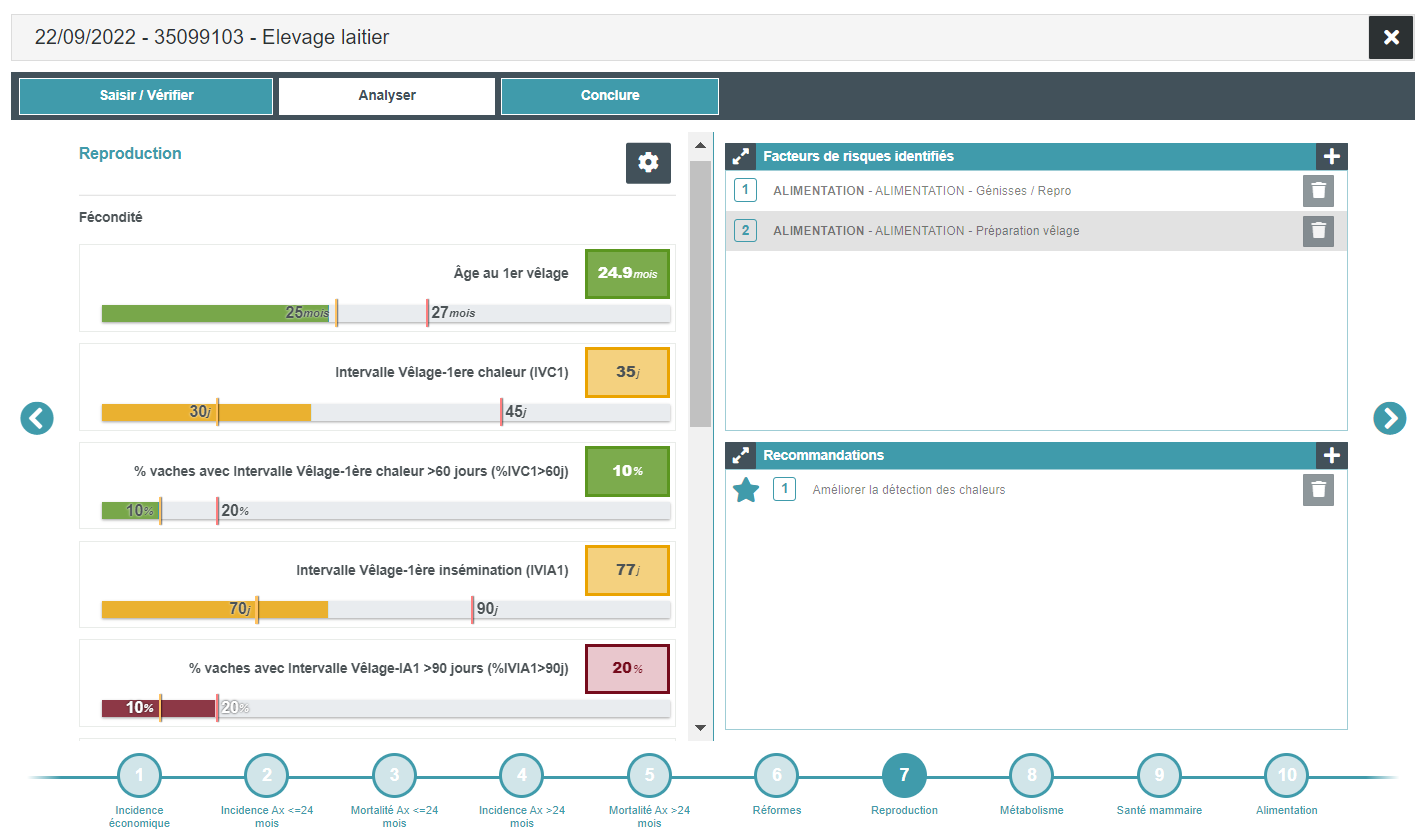Go to previous section with left arrow
The height and width of the screenshot is (835, 1419).
[x=37, y=418]
